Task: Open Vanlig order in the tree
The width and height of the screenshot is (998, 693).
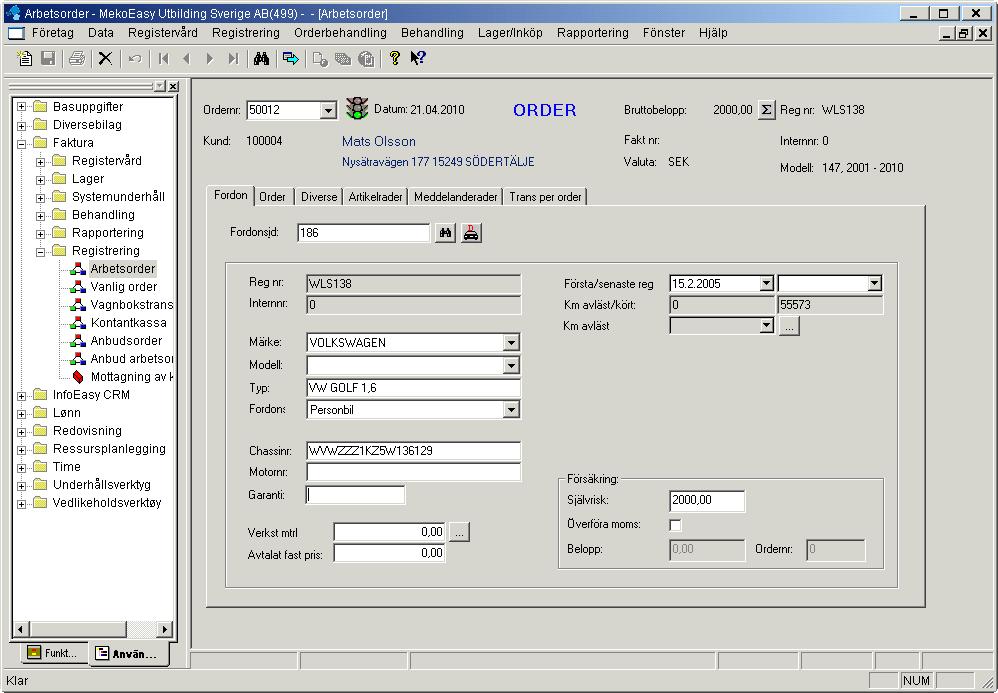Action: point(123,287)
